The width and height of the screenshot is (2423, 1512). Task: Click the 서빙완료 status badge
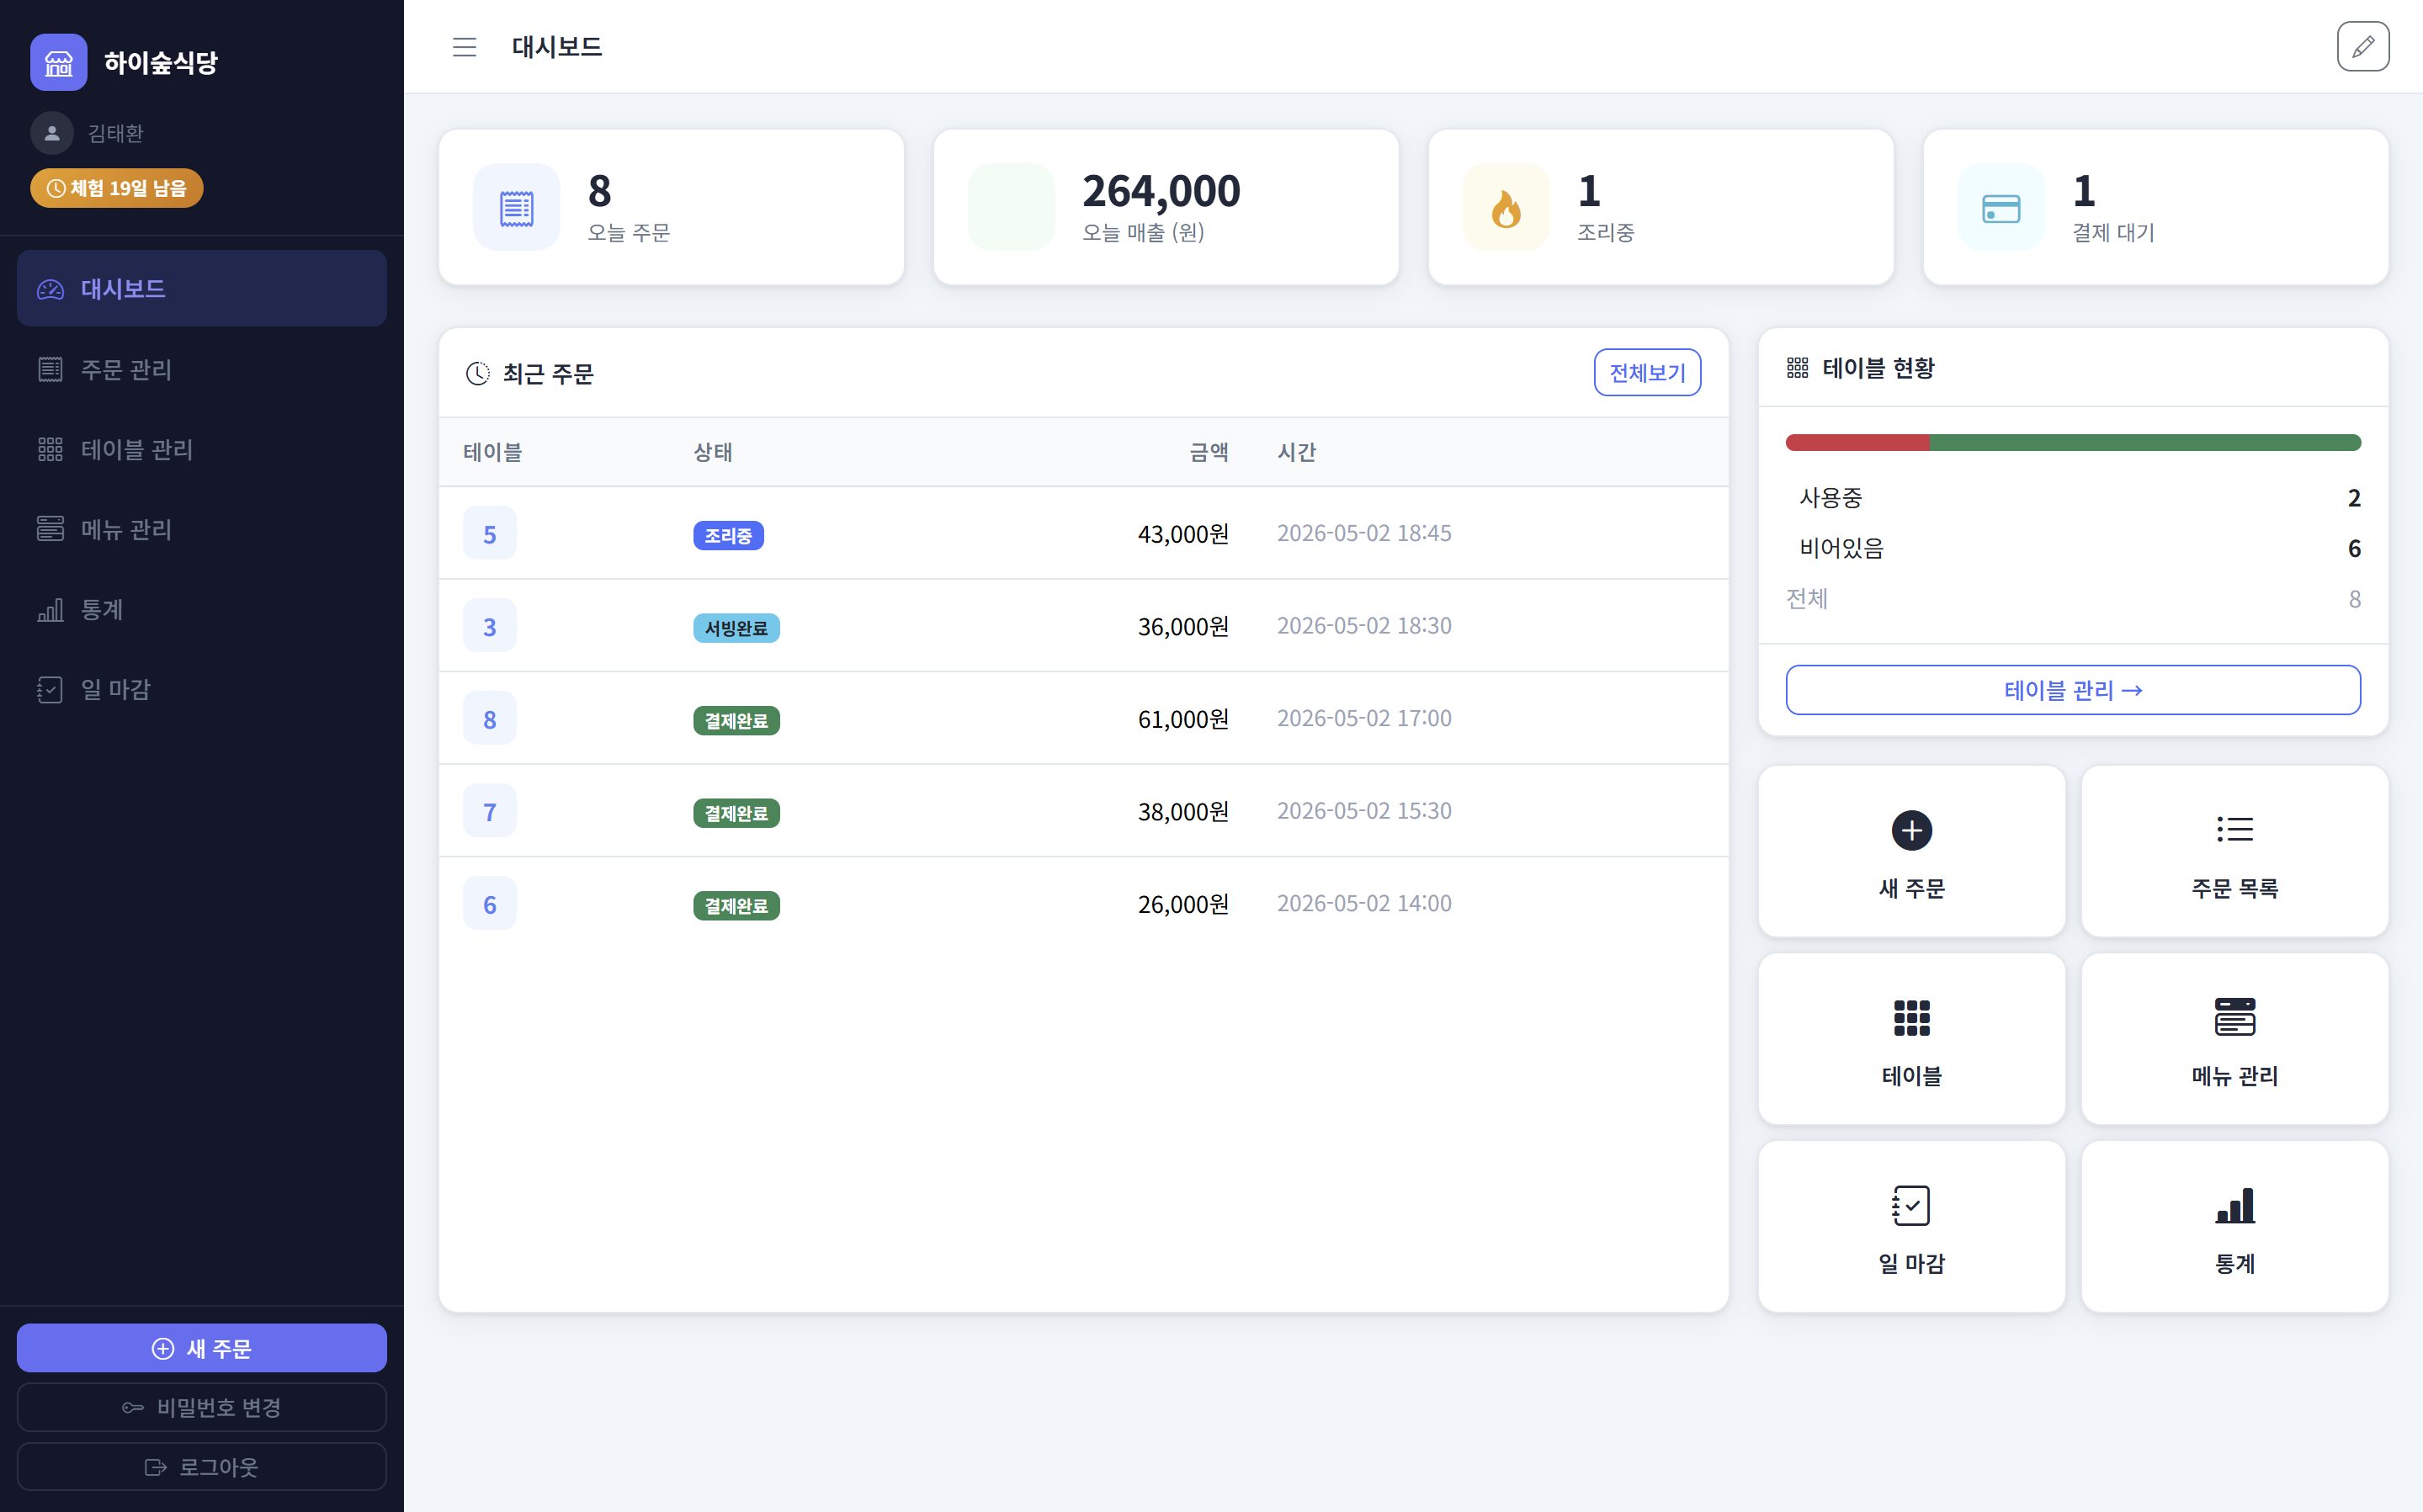click(x=736, y=628)
